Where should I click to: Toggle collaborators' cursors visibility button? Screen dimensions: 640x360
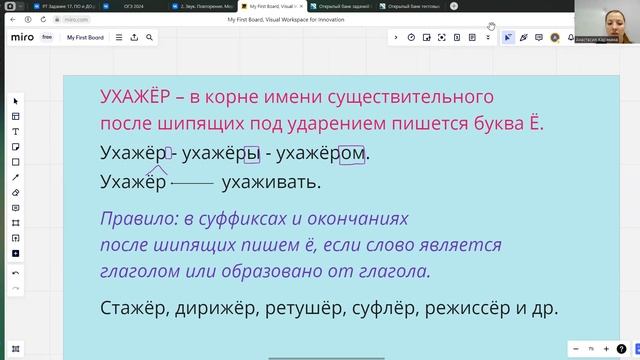508,38
